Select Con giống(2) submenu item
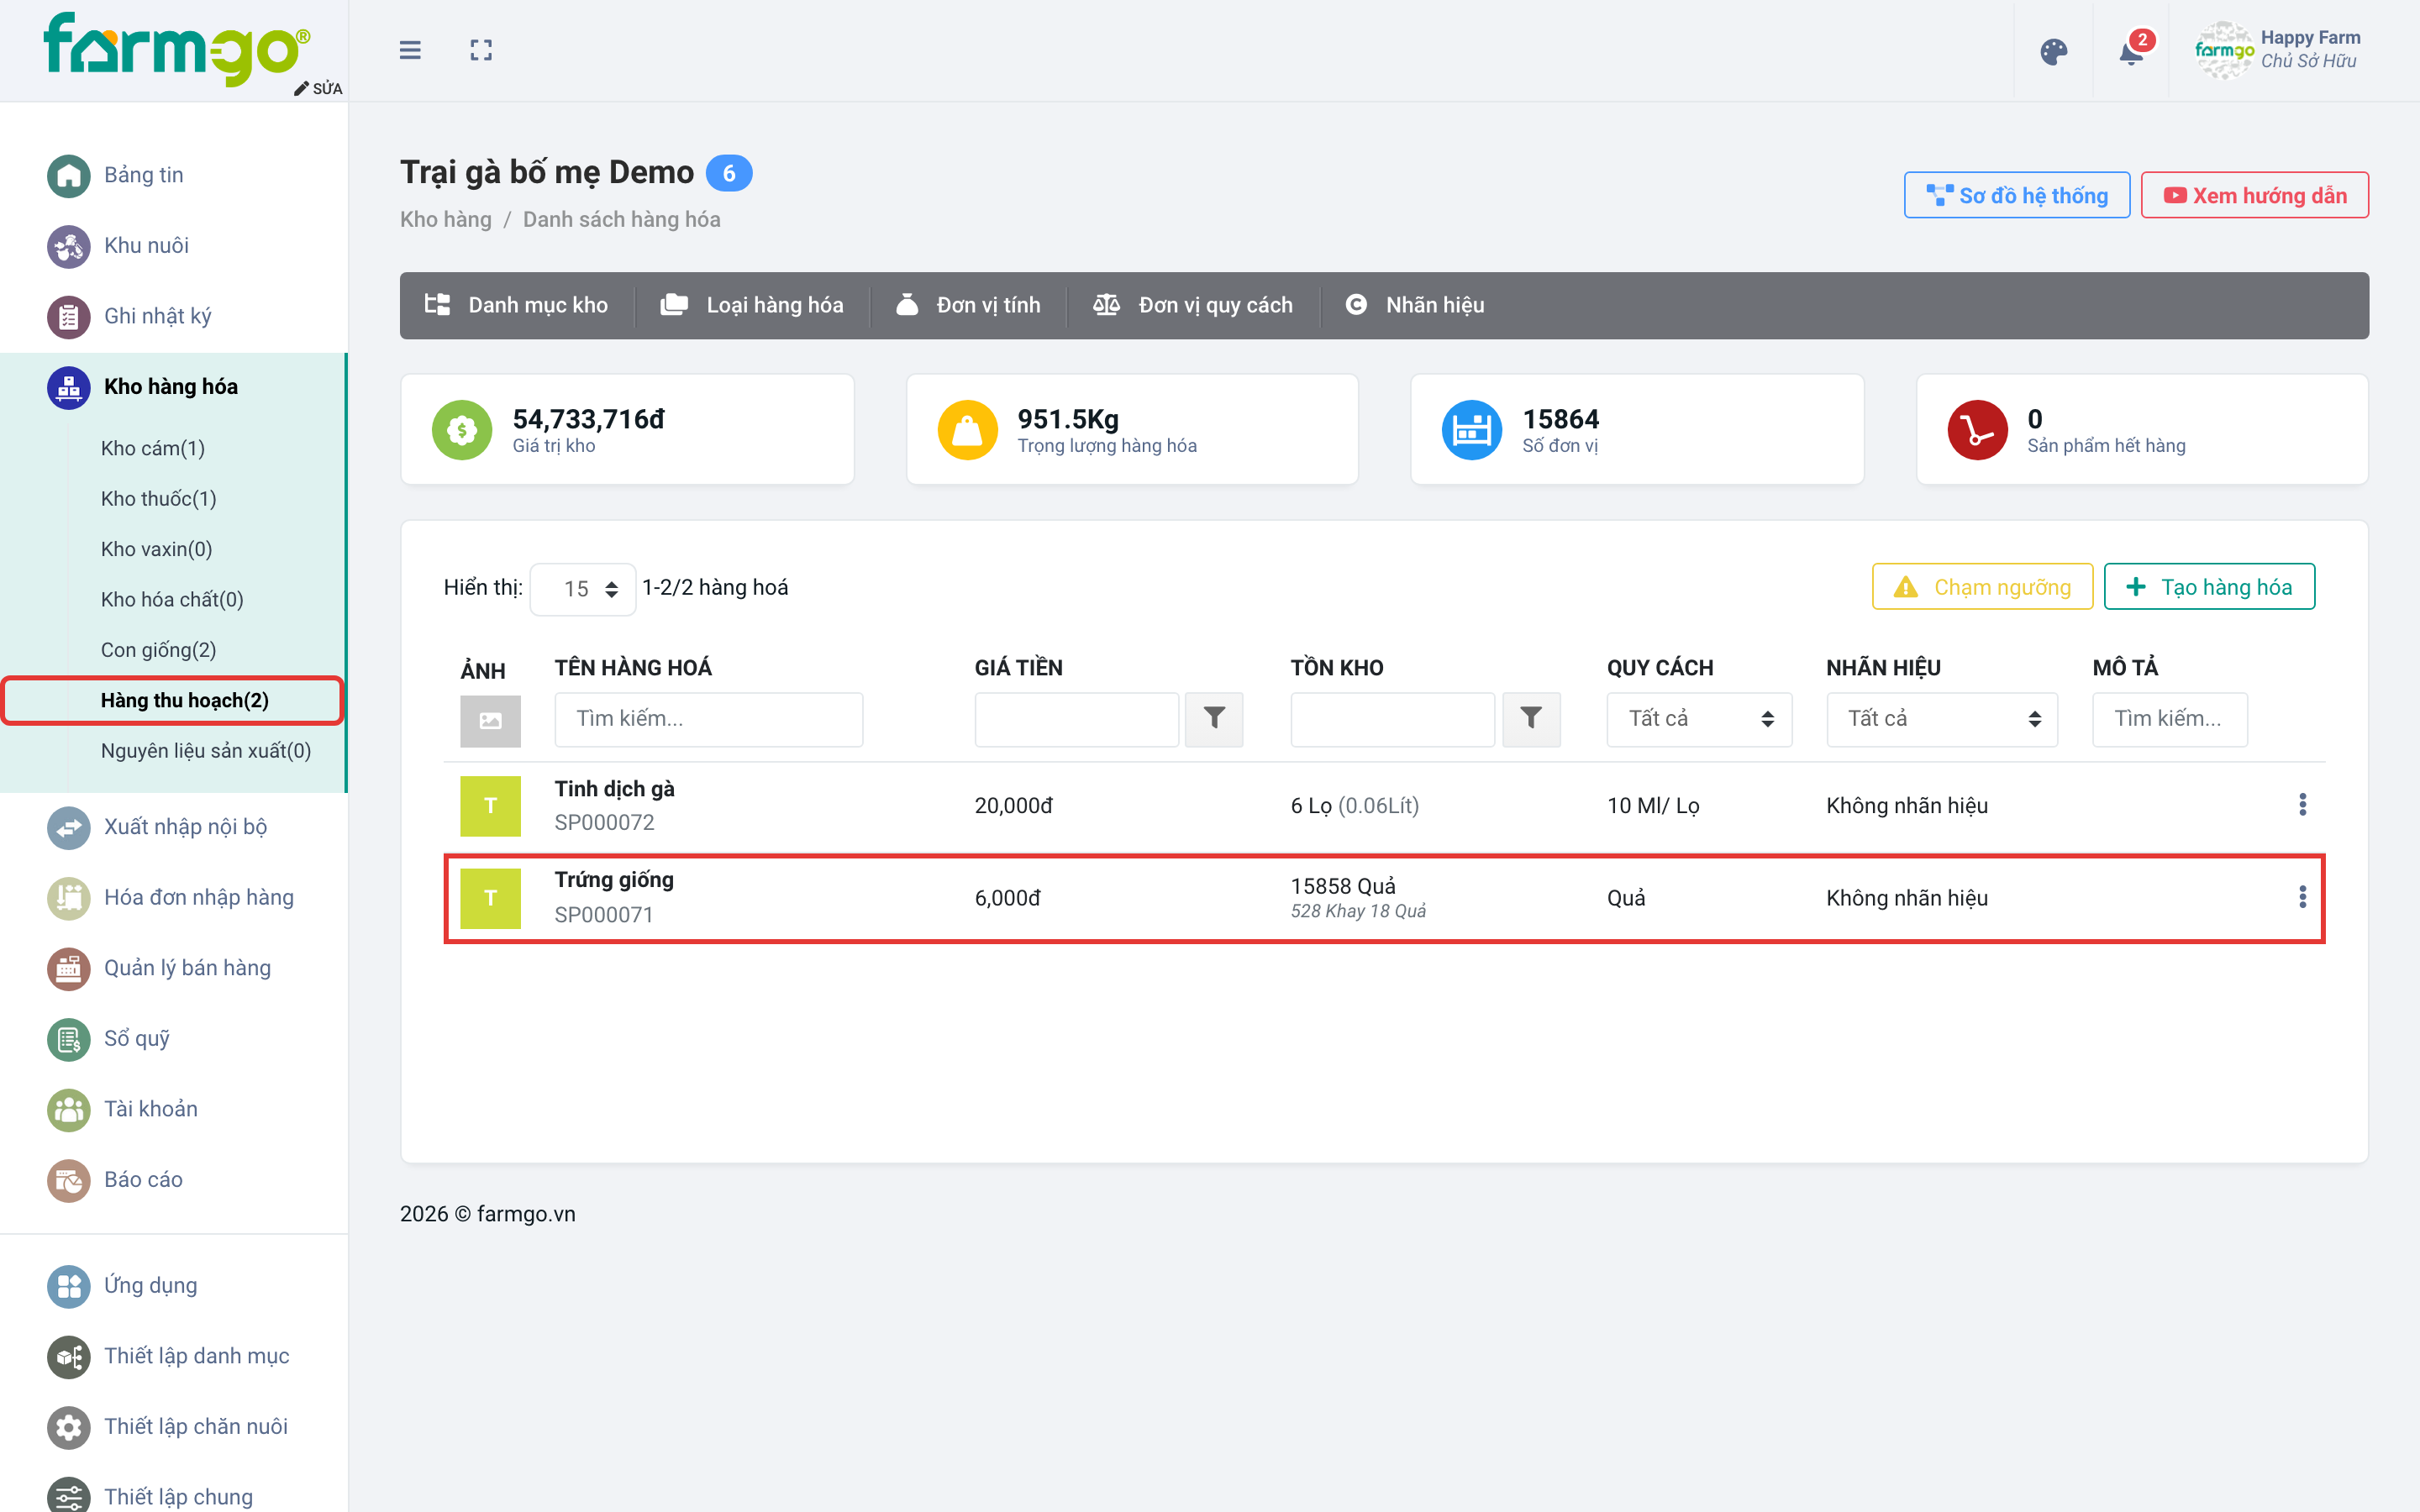 pyautogui.click(x=159, y=650)
